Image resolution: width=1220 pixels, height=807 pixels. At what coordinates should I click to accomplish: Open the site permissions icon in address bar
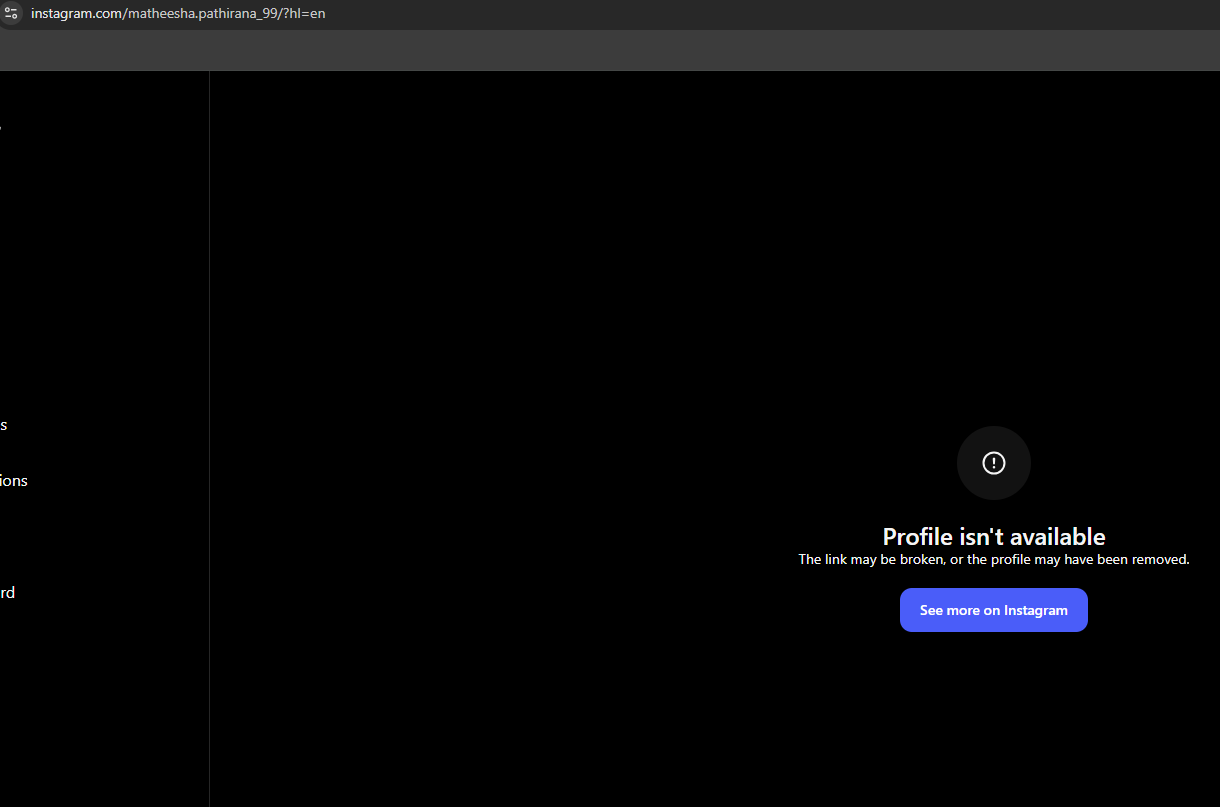point(11,14)
